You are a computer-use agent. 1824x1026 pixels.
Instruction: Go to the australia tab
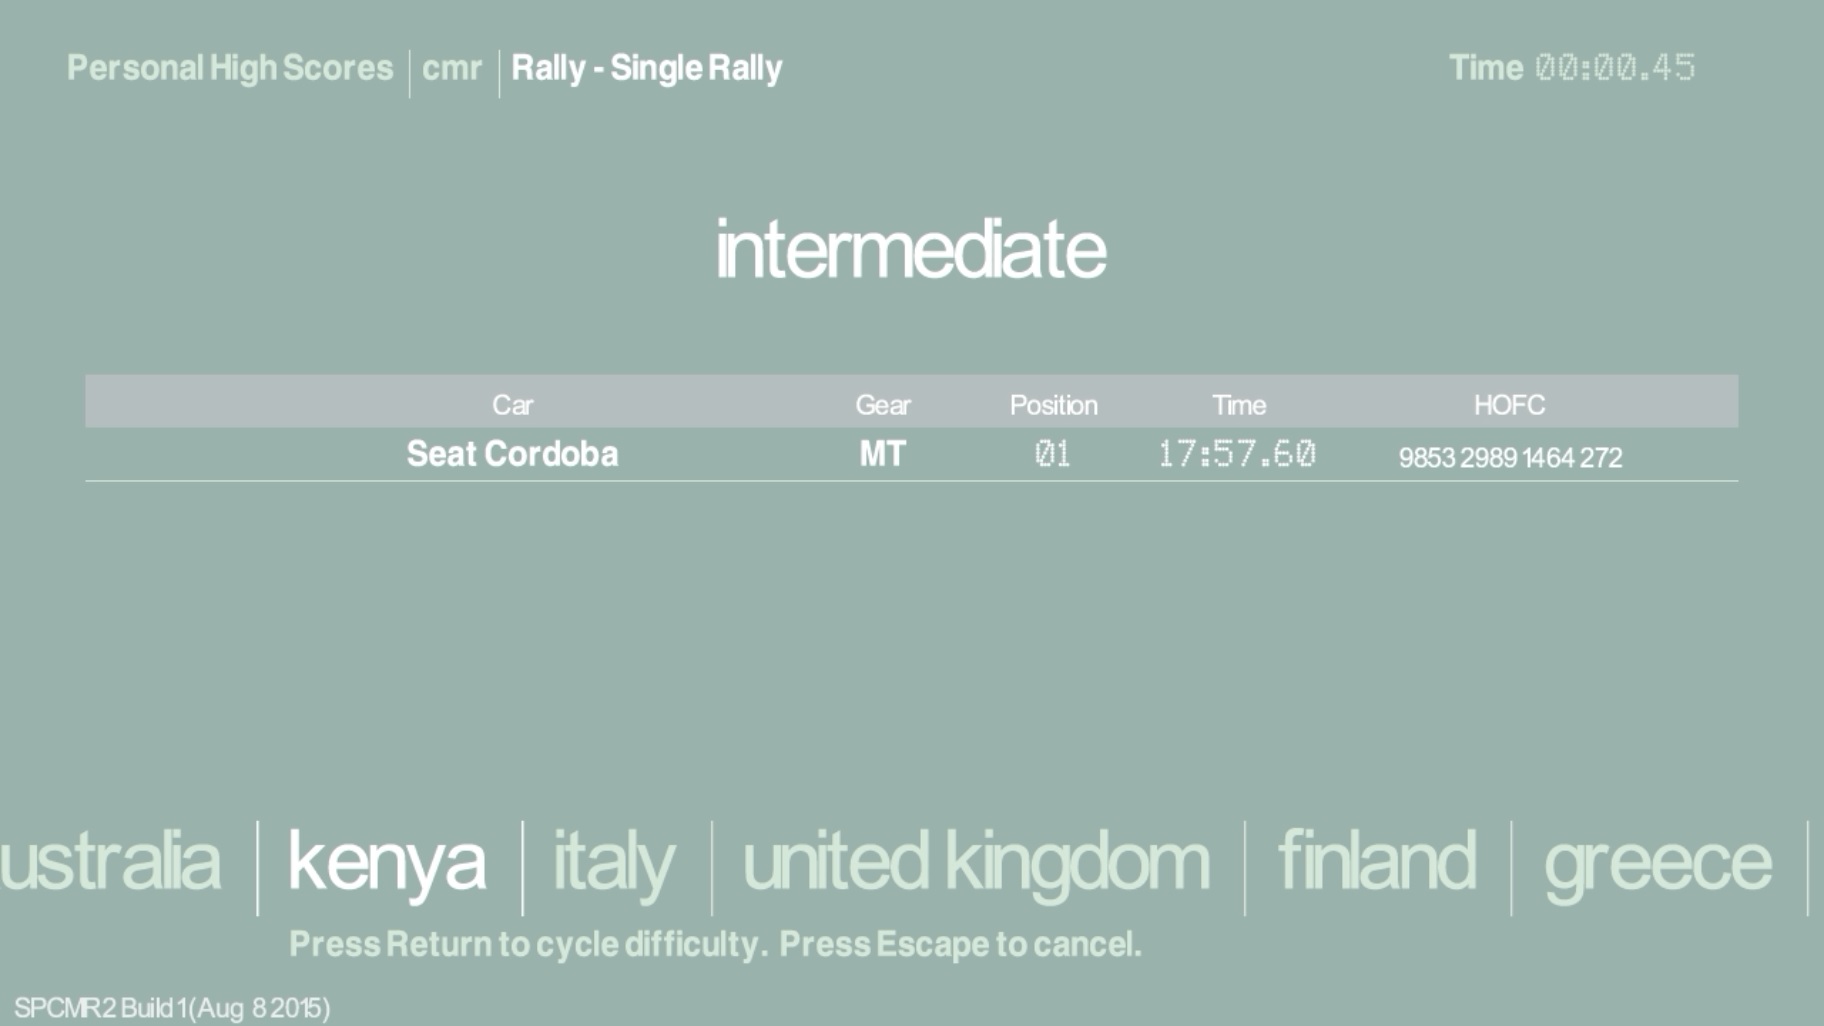click(110, 862)
